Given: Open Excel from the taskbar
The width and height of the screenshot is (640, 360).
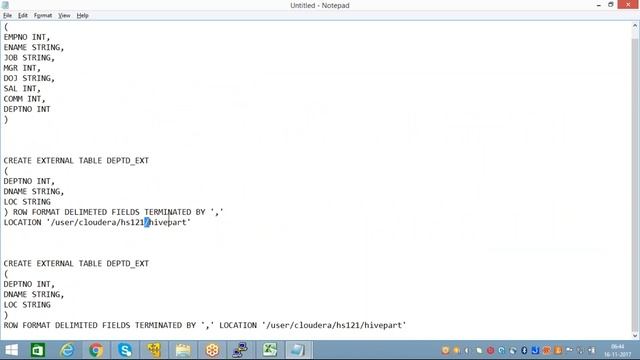Looking at the screenshot, I should coord(270,350).
